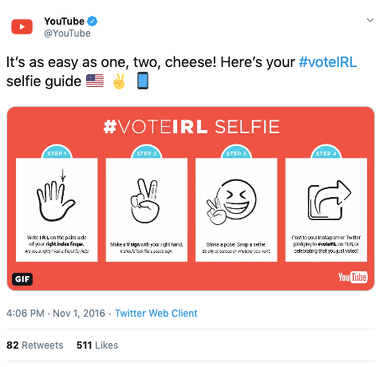Viewport: 379px width, 367px height.
Task: Click the Step 2 peace sign illustration
Action: (145, 200)
